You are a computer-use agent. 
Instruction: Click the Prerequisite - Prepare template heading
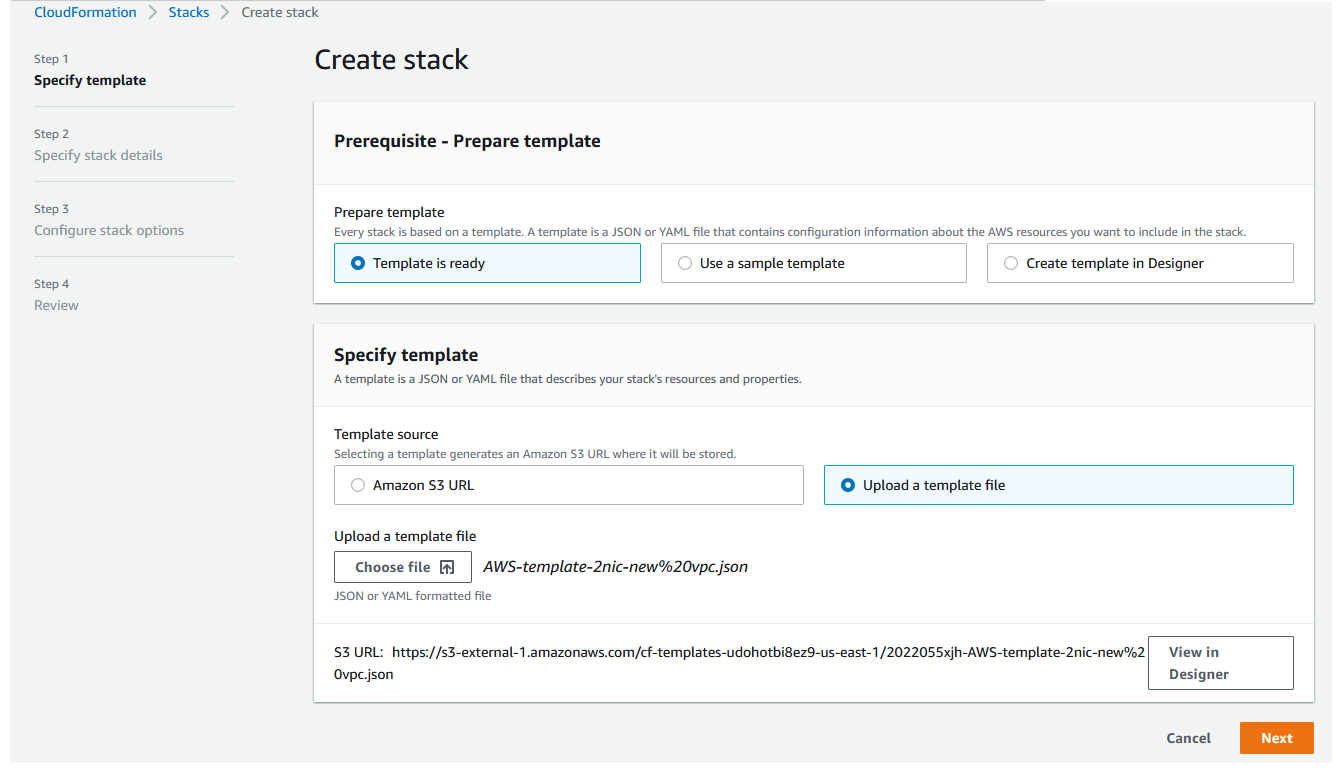467,141
